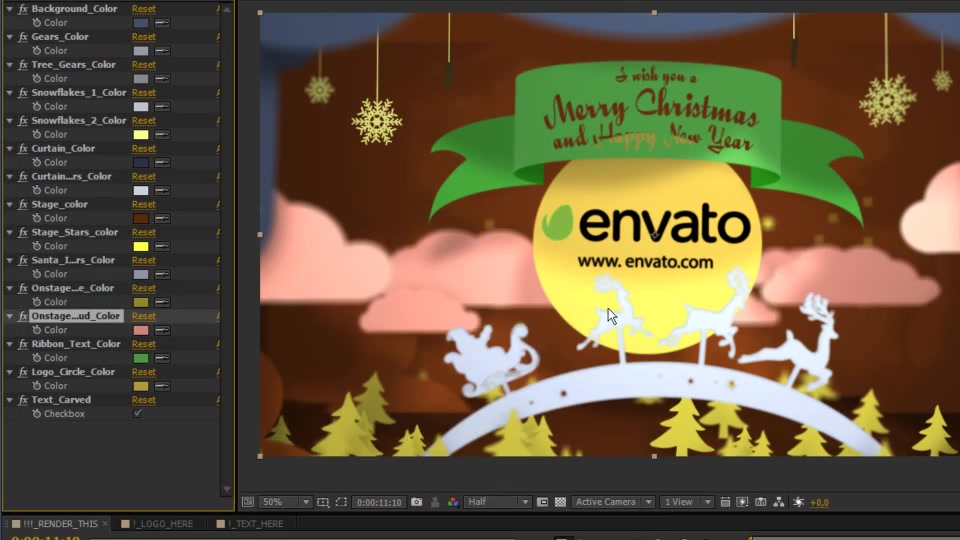Take a snapshot with the camera icon
Screen dimensions: 960x540
click(416, 502)
